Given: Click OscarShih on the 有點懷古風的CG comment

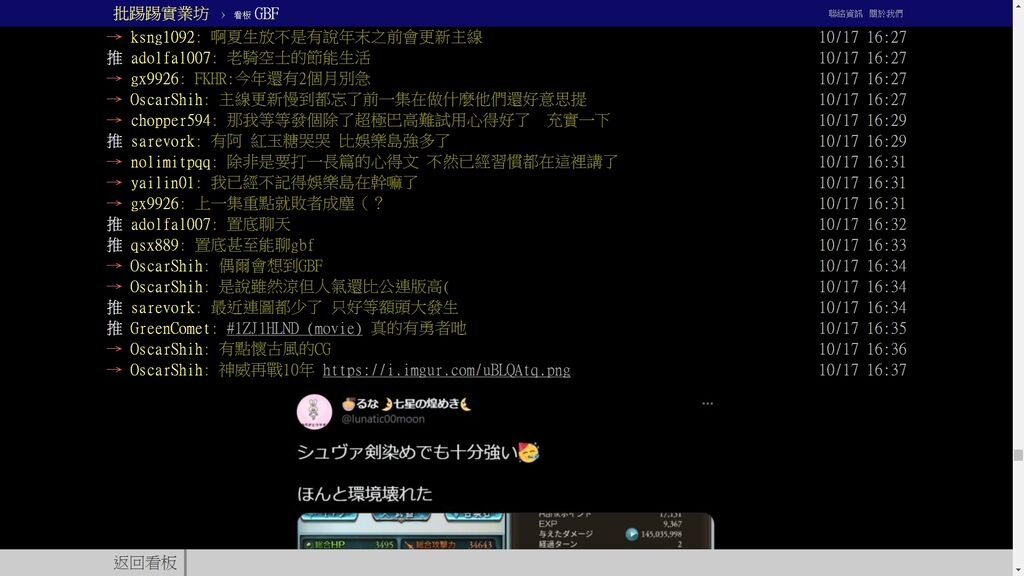Looking at the screenshot, I should 166,349.
